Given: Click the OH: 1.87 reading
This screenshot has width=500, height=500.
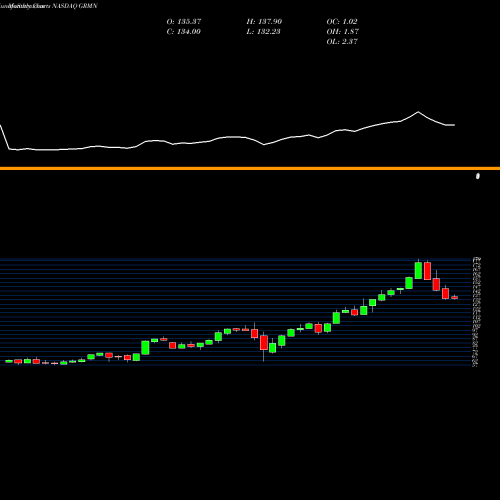Looking at the screenshot, I should (x=342, y=31).
